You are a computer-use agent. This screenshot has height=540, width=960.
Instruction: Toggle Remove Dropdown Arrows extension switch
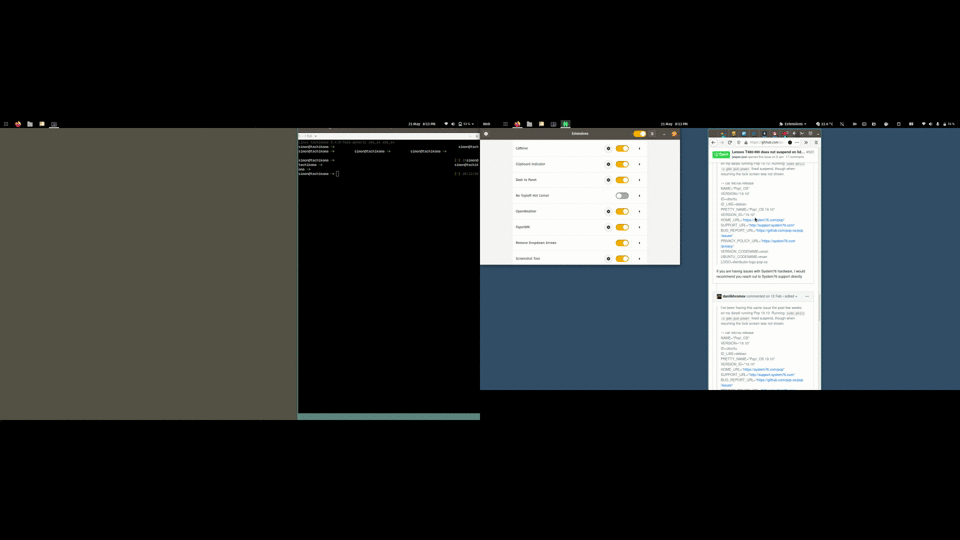point(622,243)
